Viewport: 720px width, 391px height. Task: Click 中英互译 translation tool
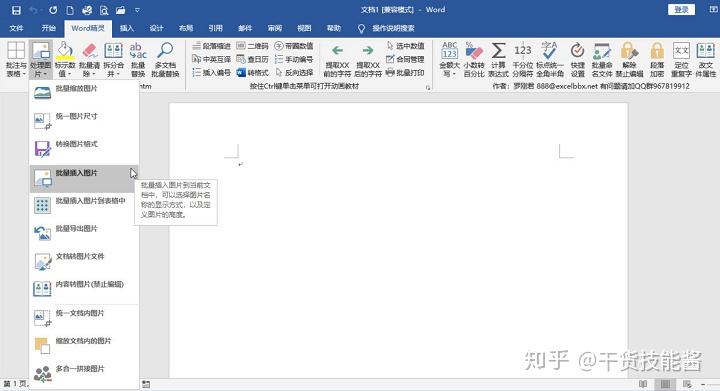point(211,59)
